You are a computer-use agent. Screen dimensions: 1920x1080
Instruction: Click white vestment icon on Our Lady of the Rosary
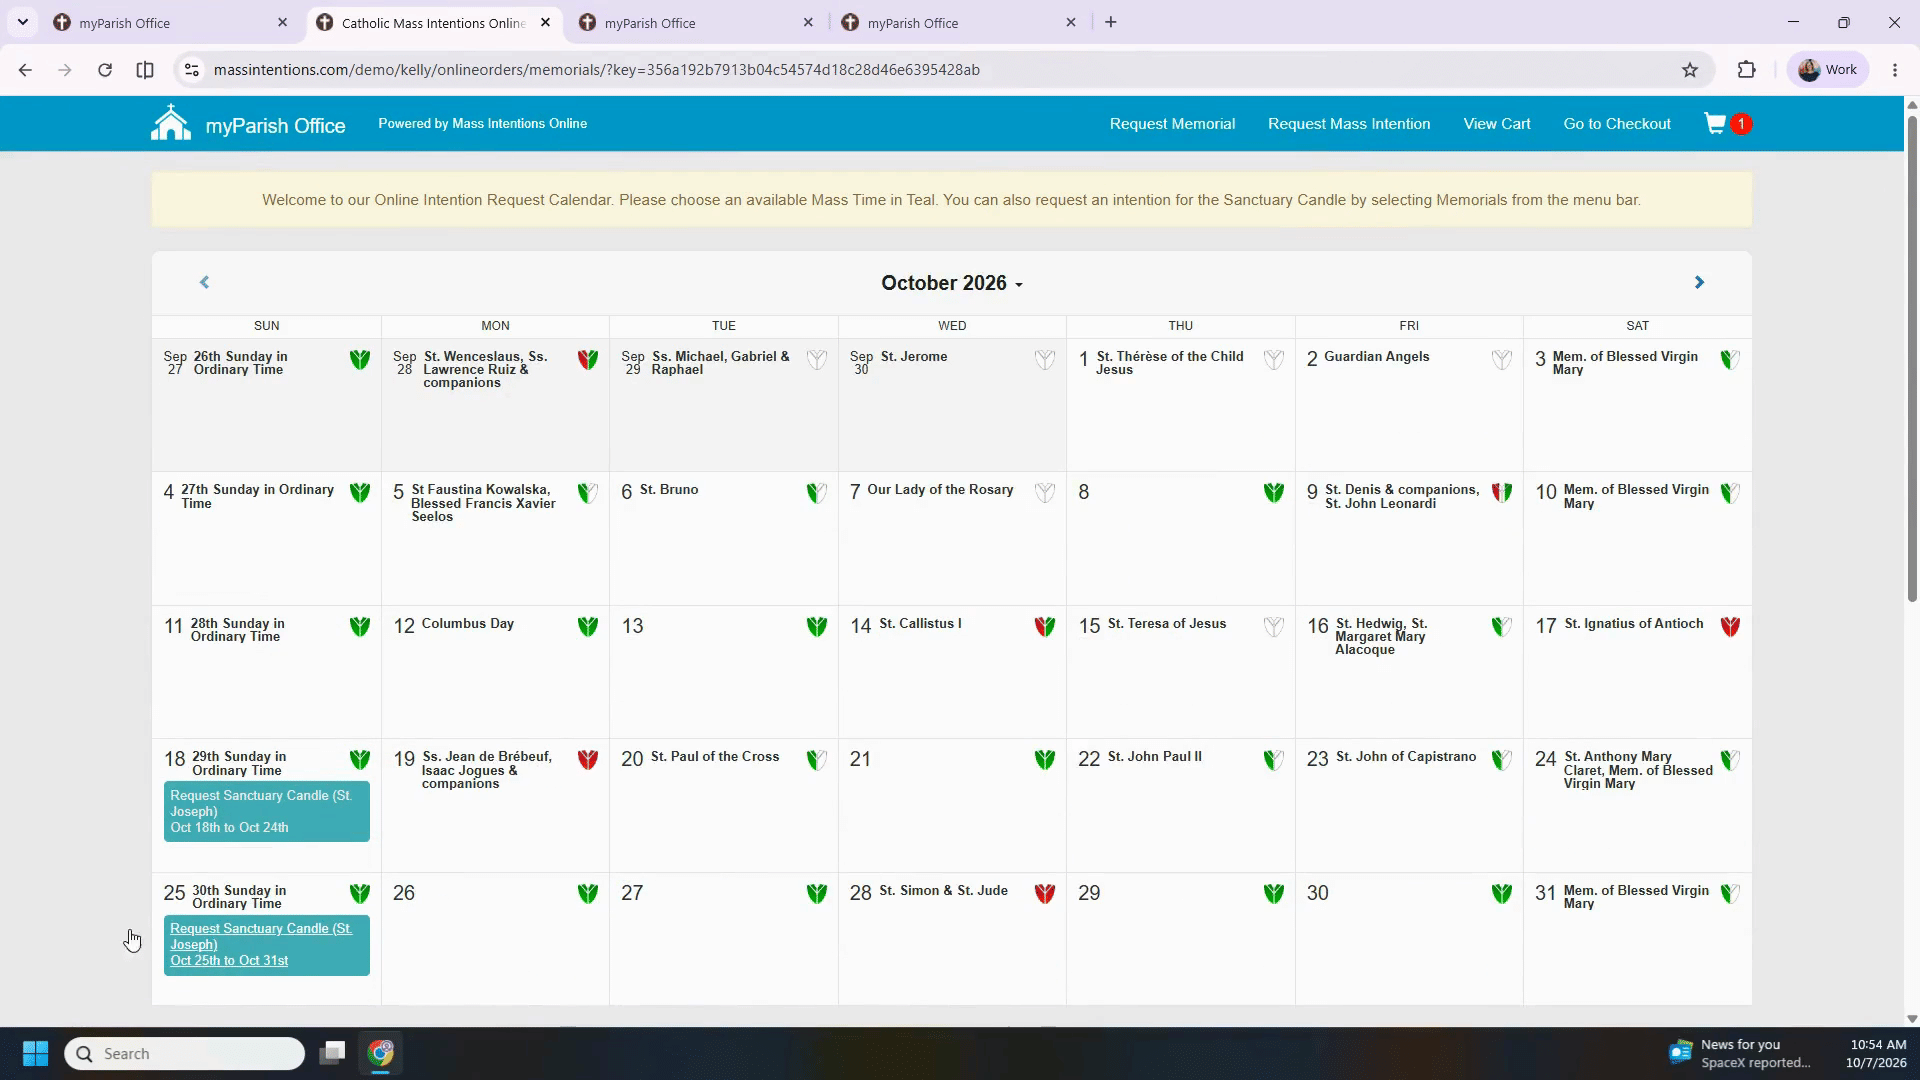click(1045, 493)
